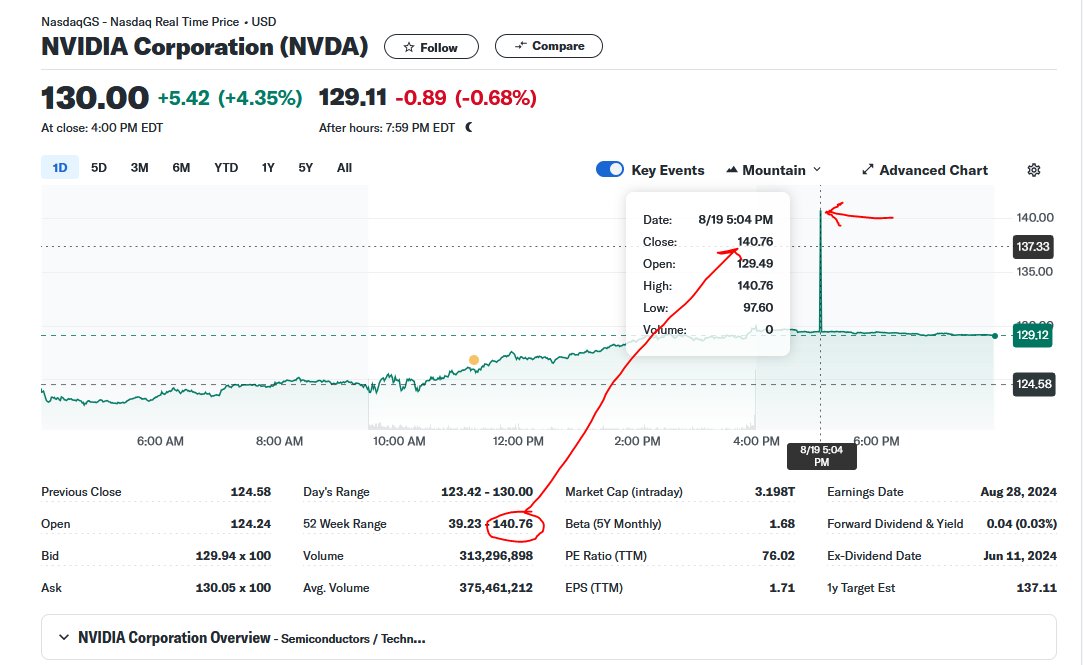Open the Advanced Chart view
Viewport: 1083px width, 665px height.
(x=925, y=170)
